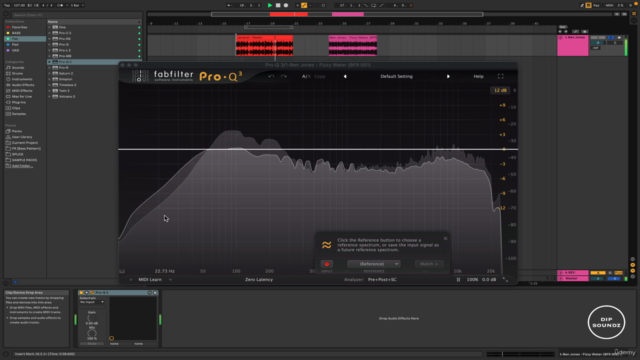640x360 pixels.
Task: Click the Name column header
Action: tap(94, 22)
